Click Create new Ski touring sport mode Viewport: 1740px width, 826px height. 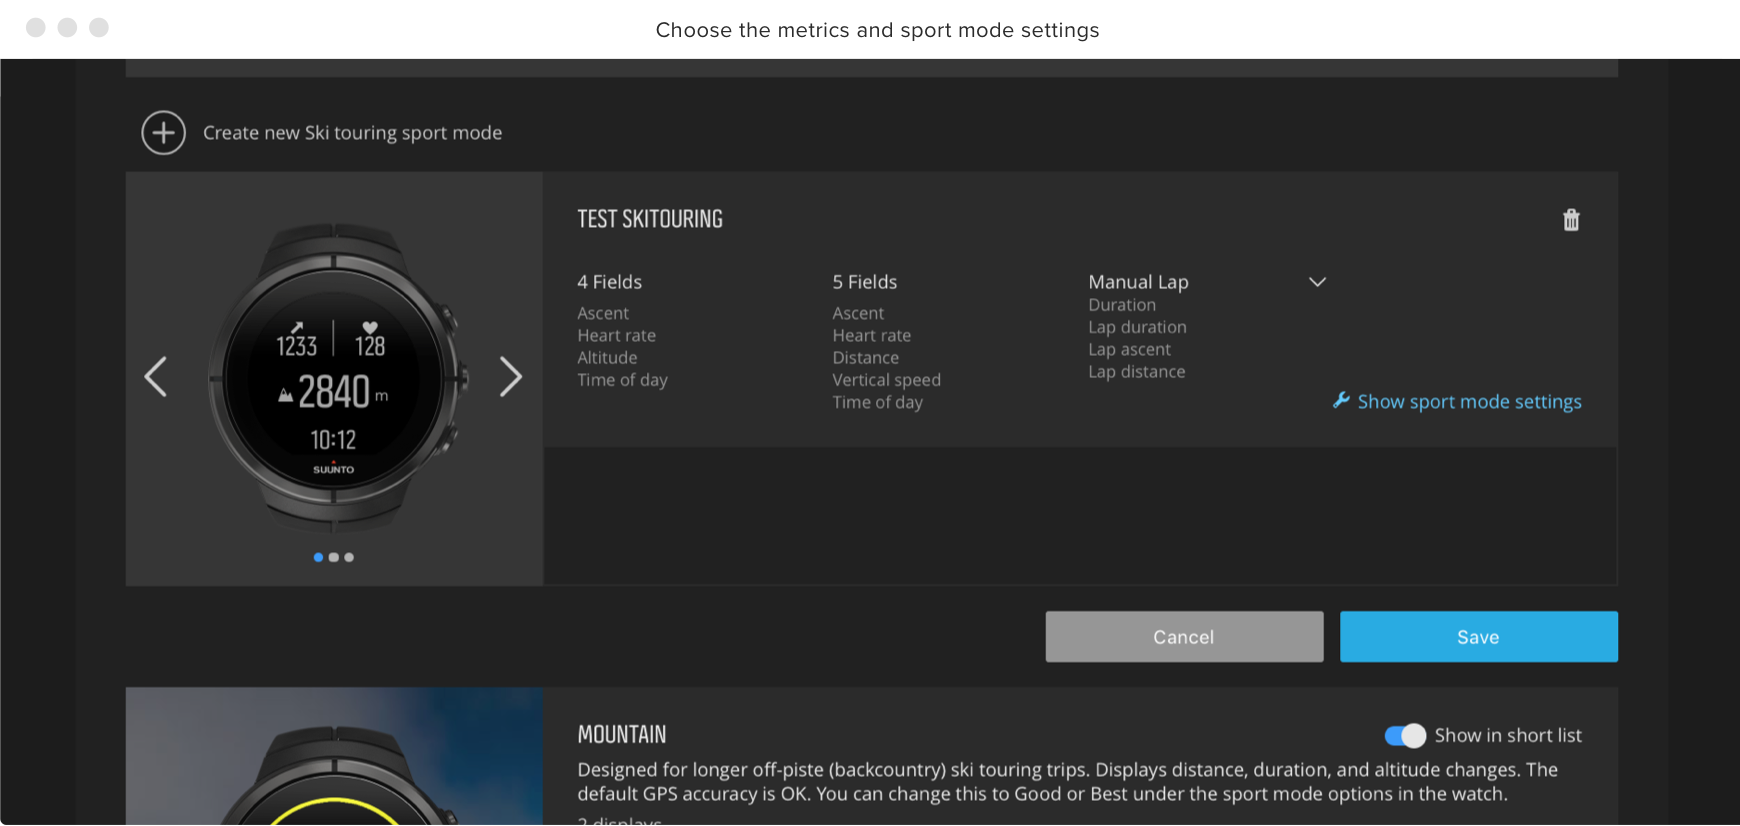(352, 133)
